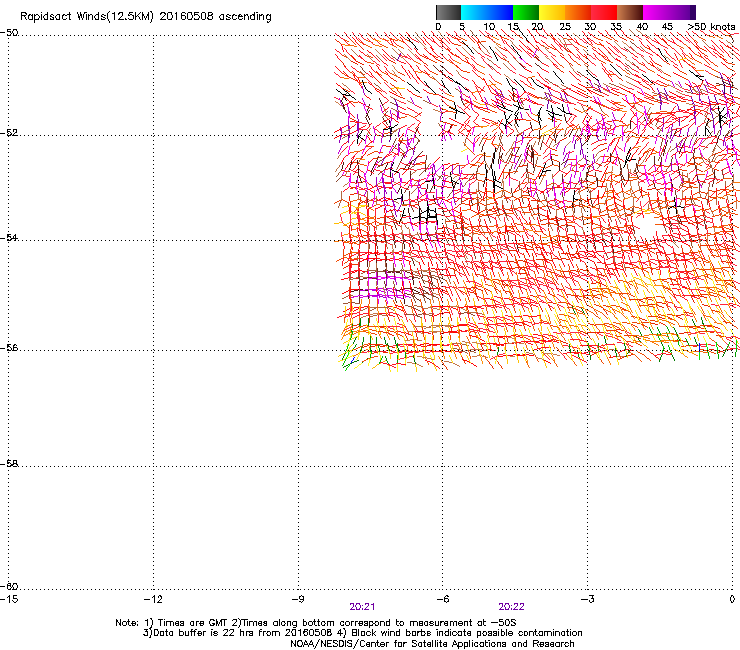The height and width of the screenshot is (650, 740).
Task: Click the -56 latitude axis label
Action: [x=9, y=347]
